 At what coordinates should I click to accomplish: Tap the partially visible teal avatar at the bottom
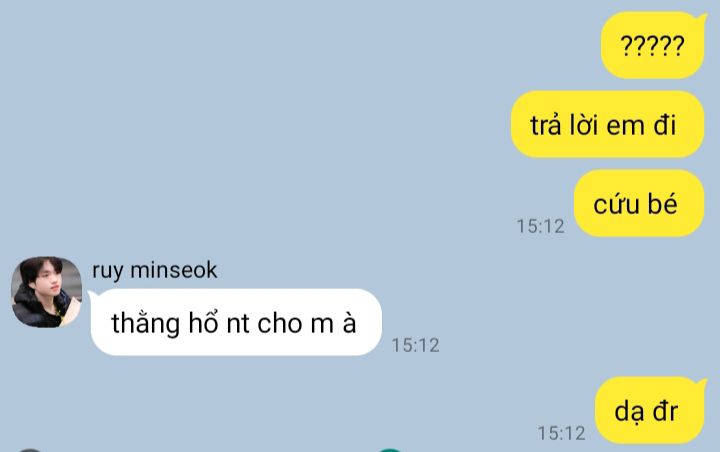pos(390,450)
